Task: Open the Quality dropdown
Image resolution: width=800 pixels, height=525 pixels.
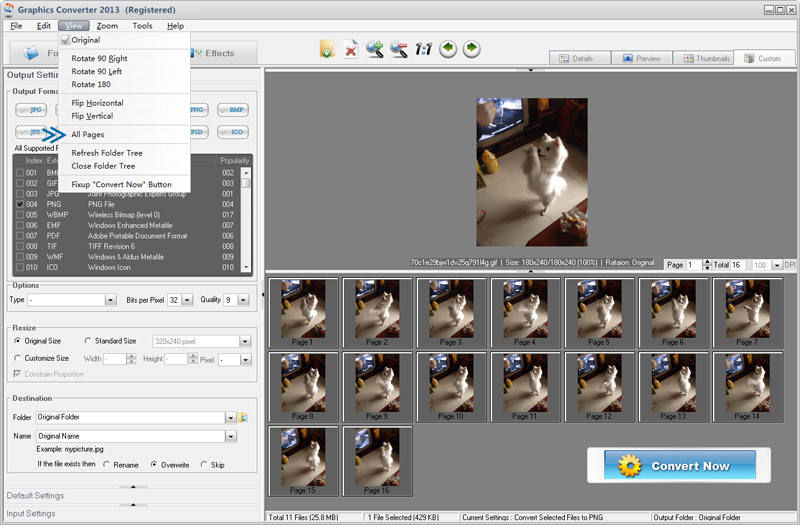Action: (243, 300)
